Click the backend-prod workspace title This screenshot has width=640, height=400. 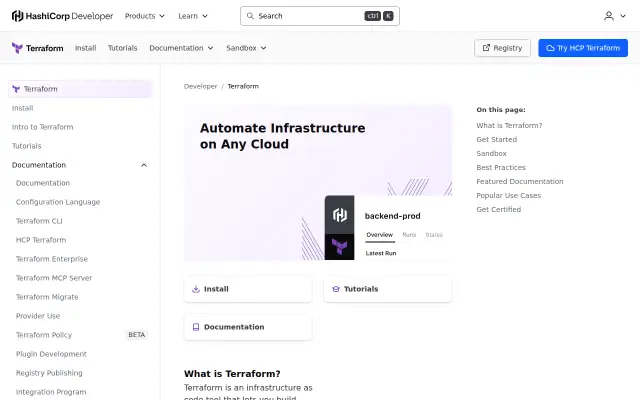click(393, 216)
